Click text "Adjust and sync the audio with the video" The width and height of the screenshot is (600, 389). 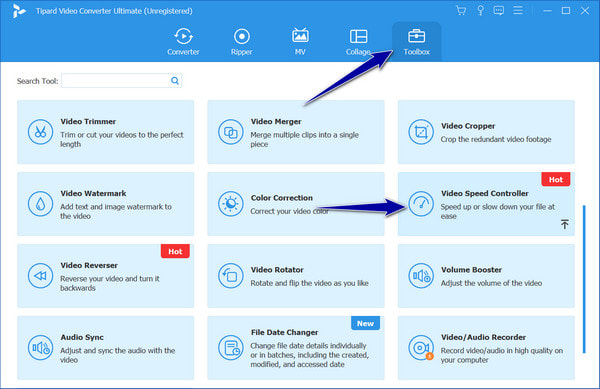click(x=117, y=355)
